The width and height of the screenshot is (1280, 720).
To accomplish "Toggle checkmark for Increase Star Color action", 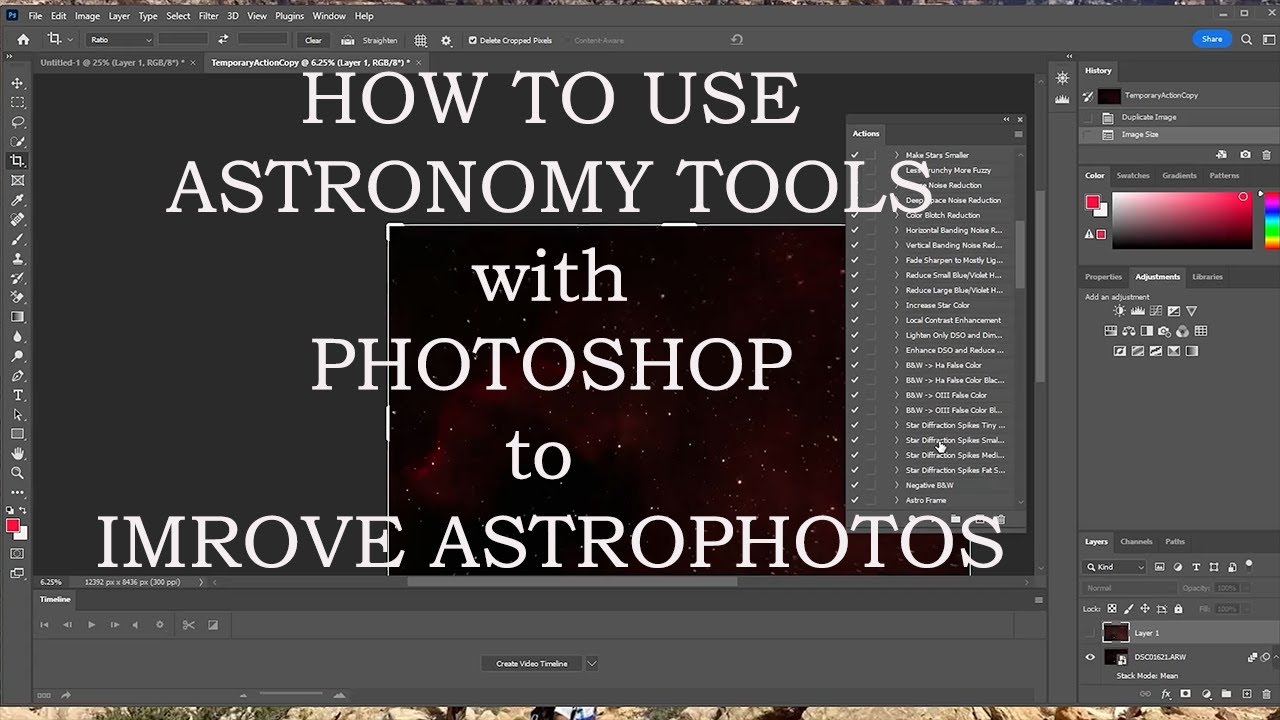I will pos(855,305).
